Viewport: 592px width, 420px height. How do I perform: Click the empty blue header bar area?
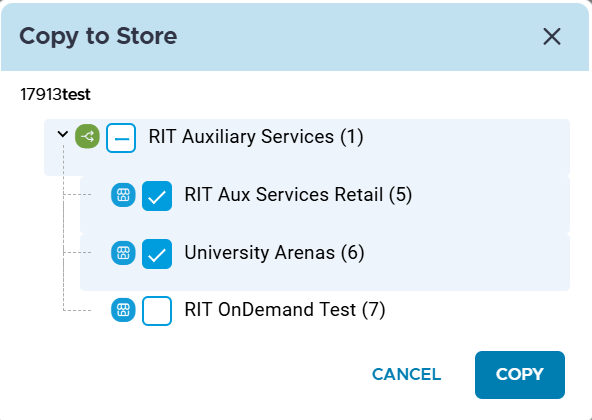point(359,37)
